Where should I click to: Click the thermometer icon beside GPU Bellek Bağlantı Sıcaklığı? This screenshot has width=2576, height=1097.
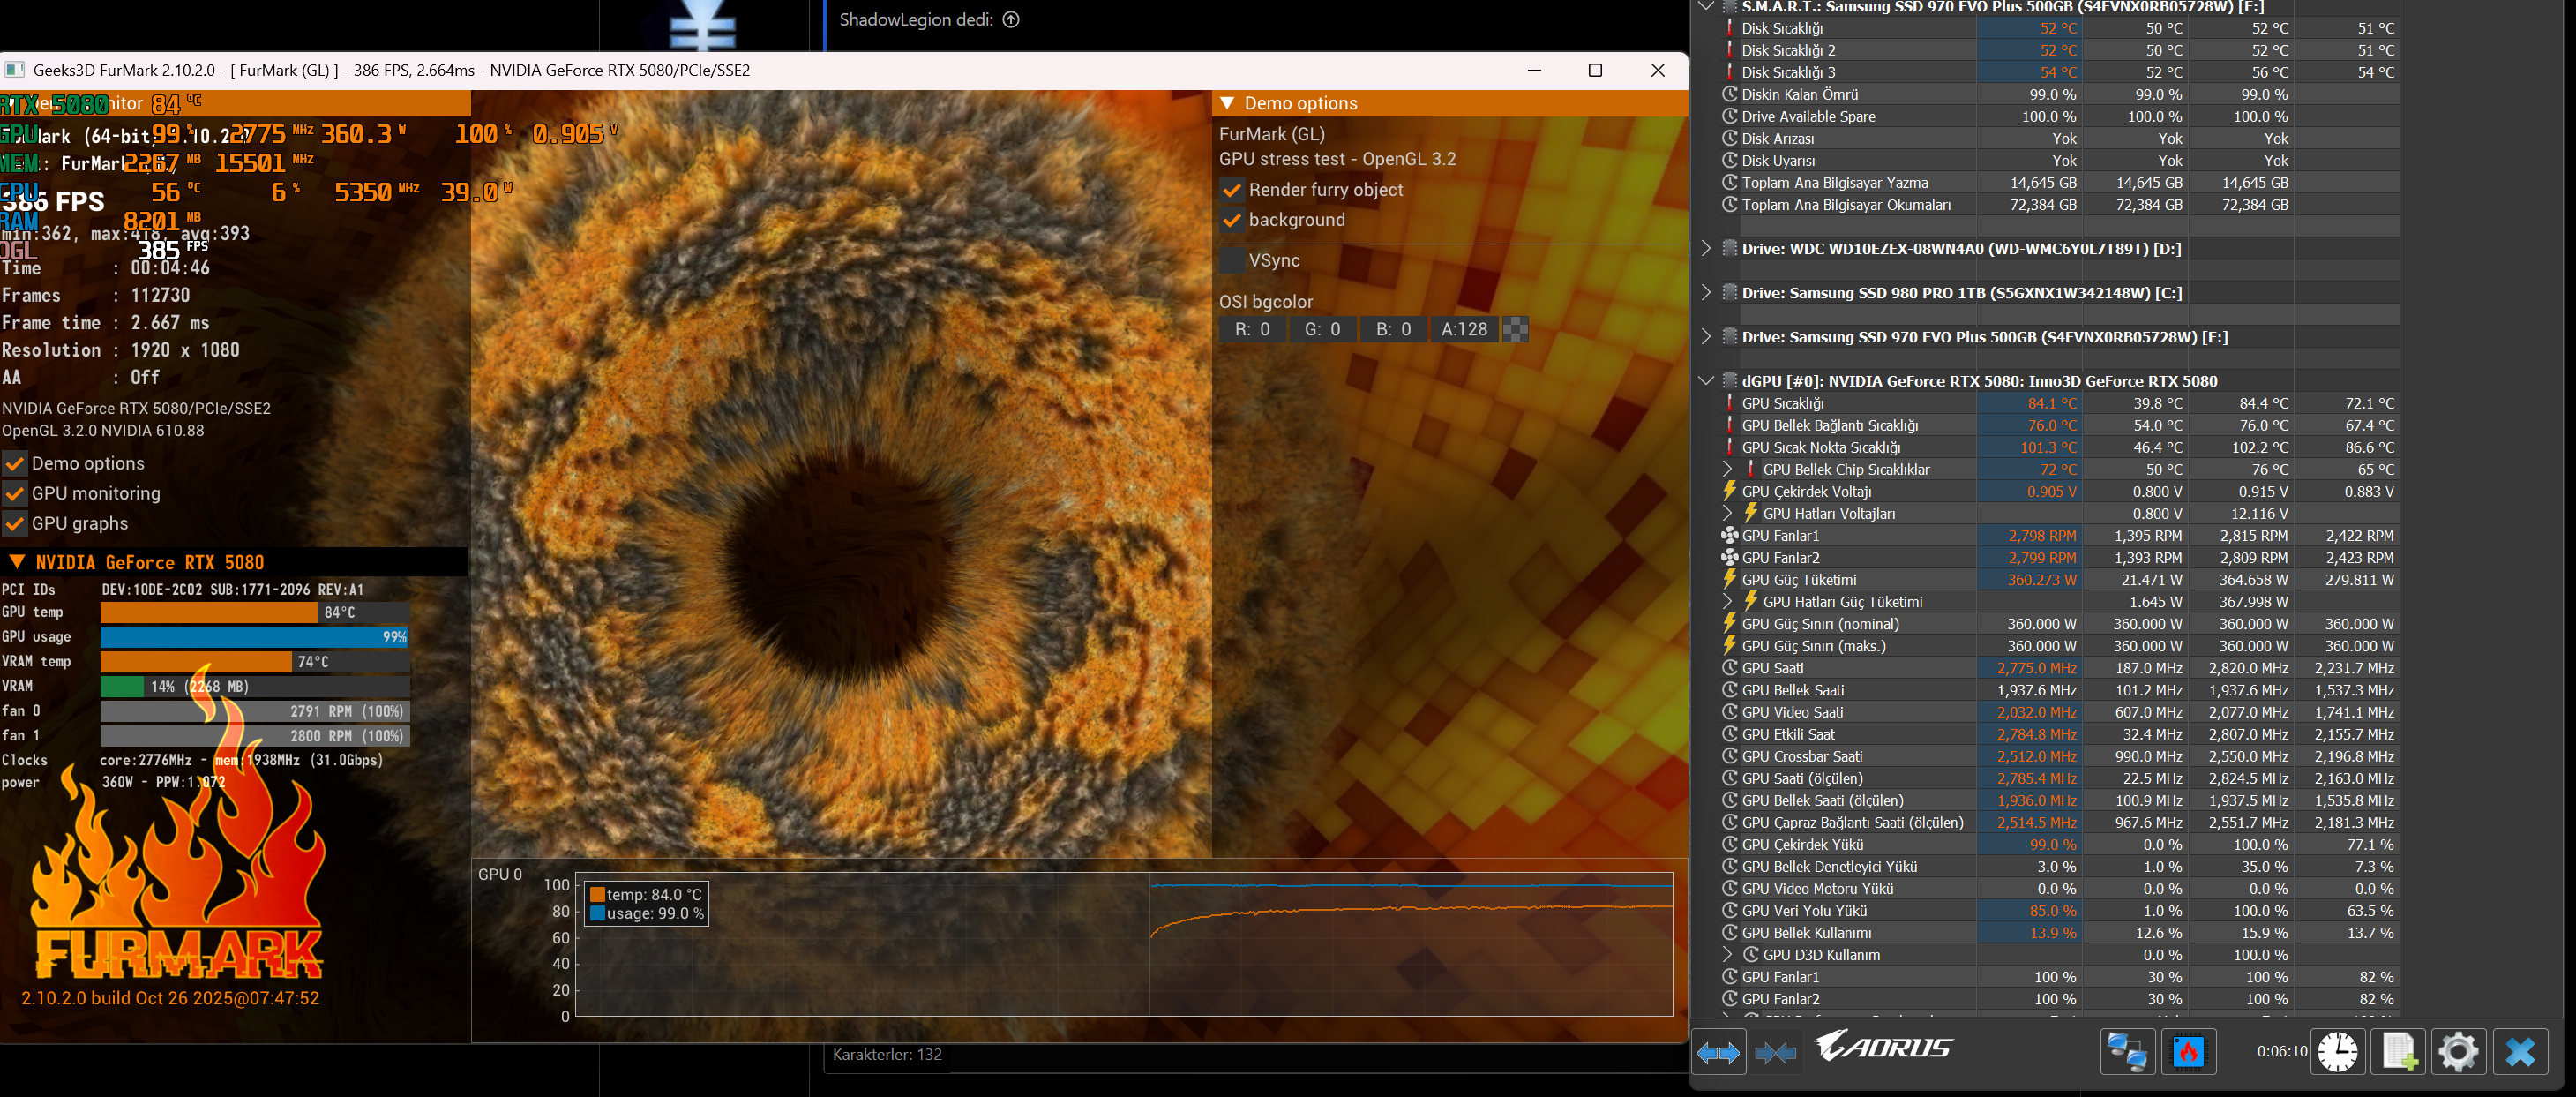coord(1729,425)
